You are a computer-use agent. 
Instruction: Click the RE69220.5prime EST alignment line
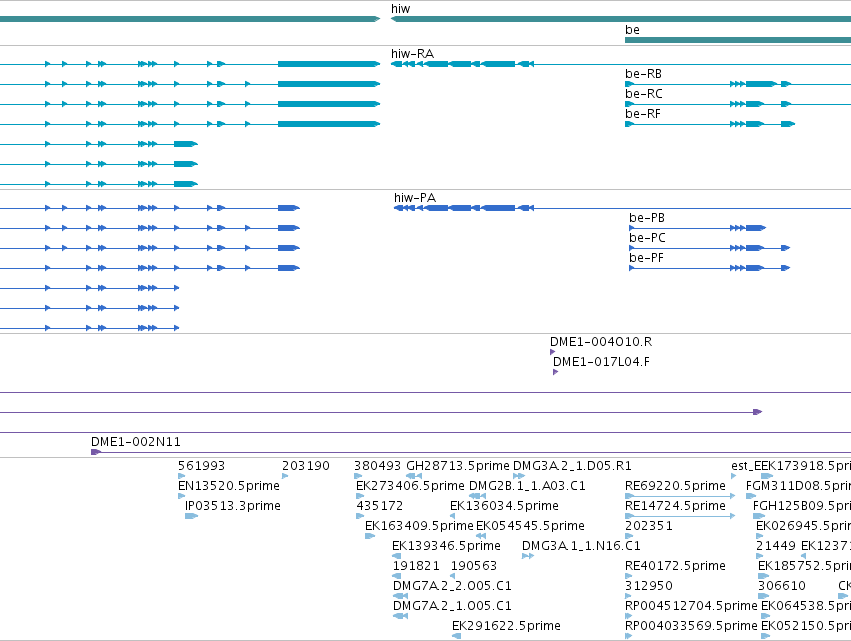coord(680,496)
